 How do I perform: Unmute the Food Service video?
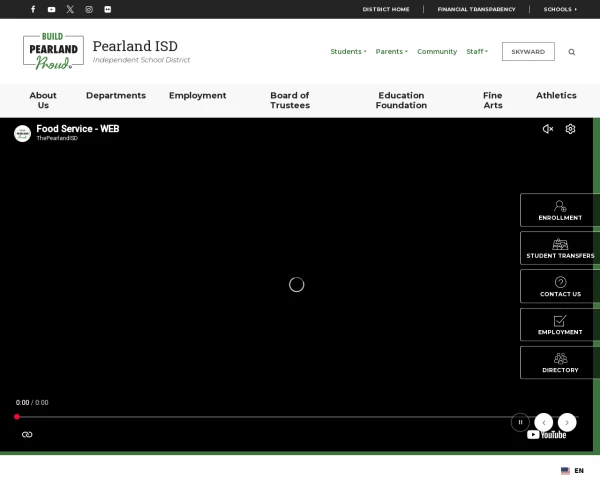click(x=548, y=129)
